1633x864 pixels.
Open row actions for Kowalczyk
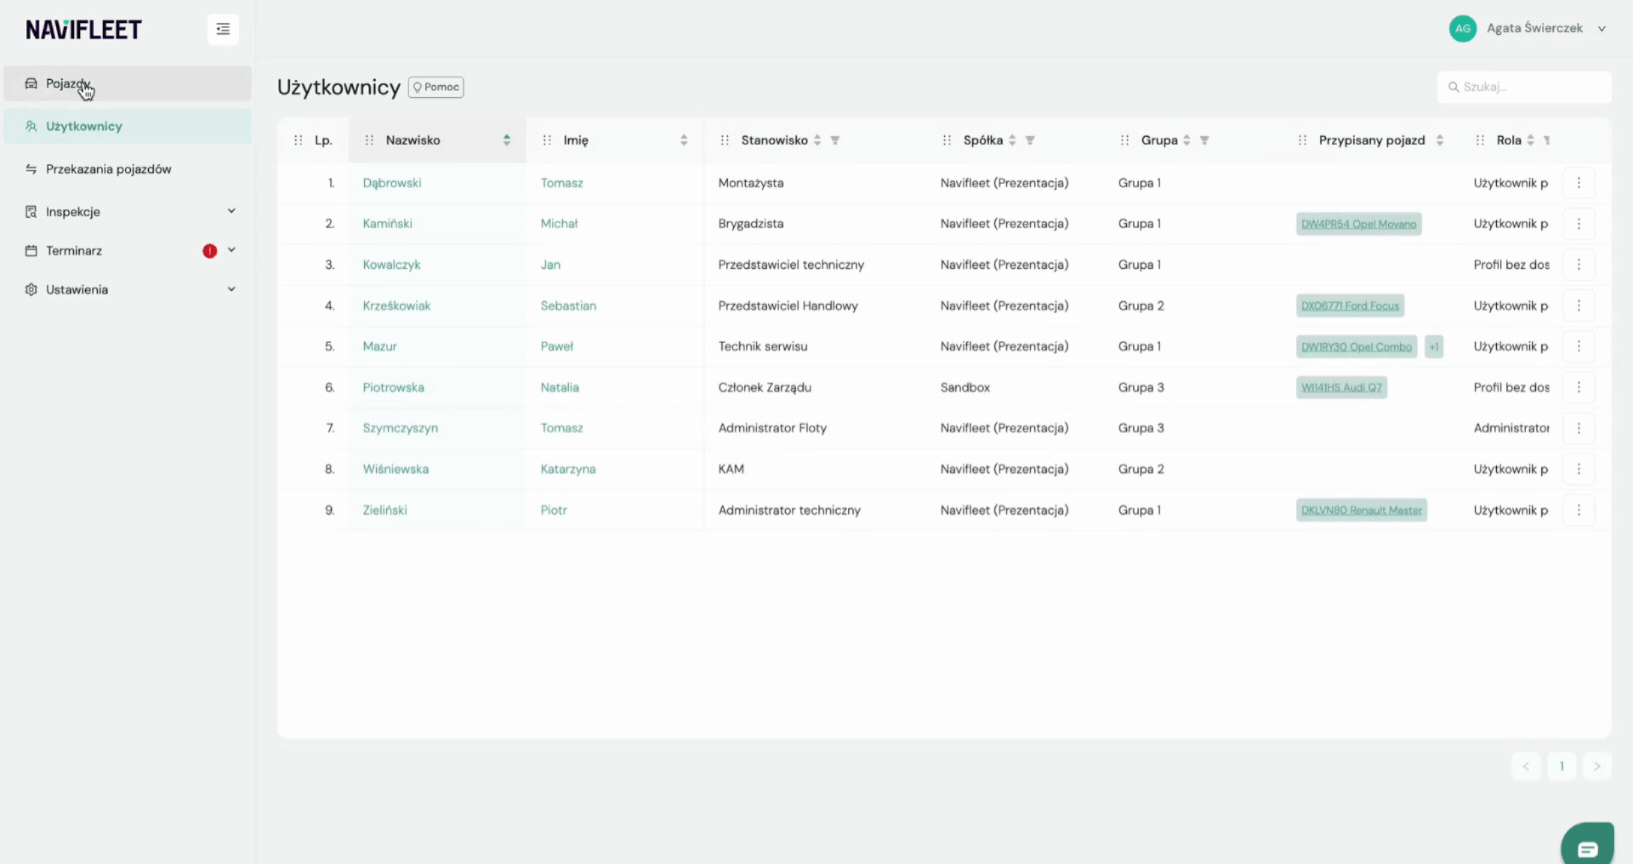1579,265
